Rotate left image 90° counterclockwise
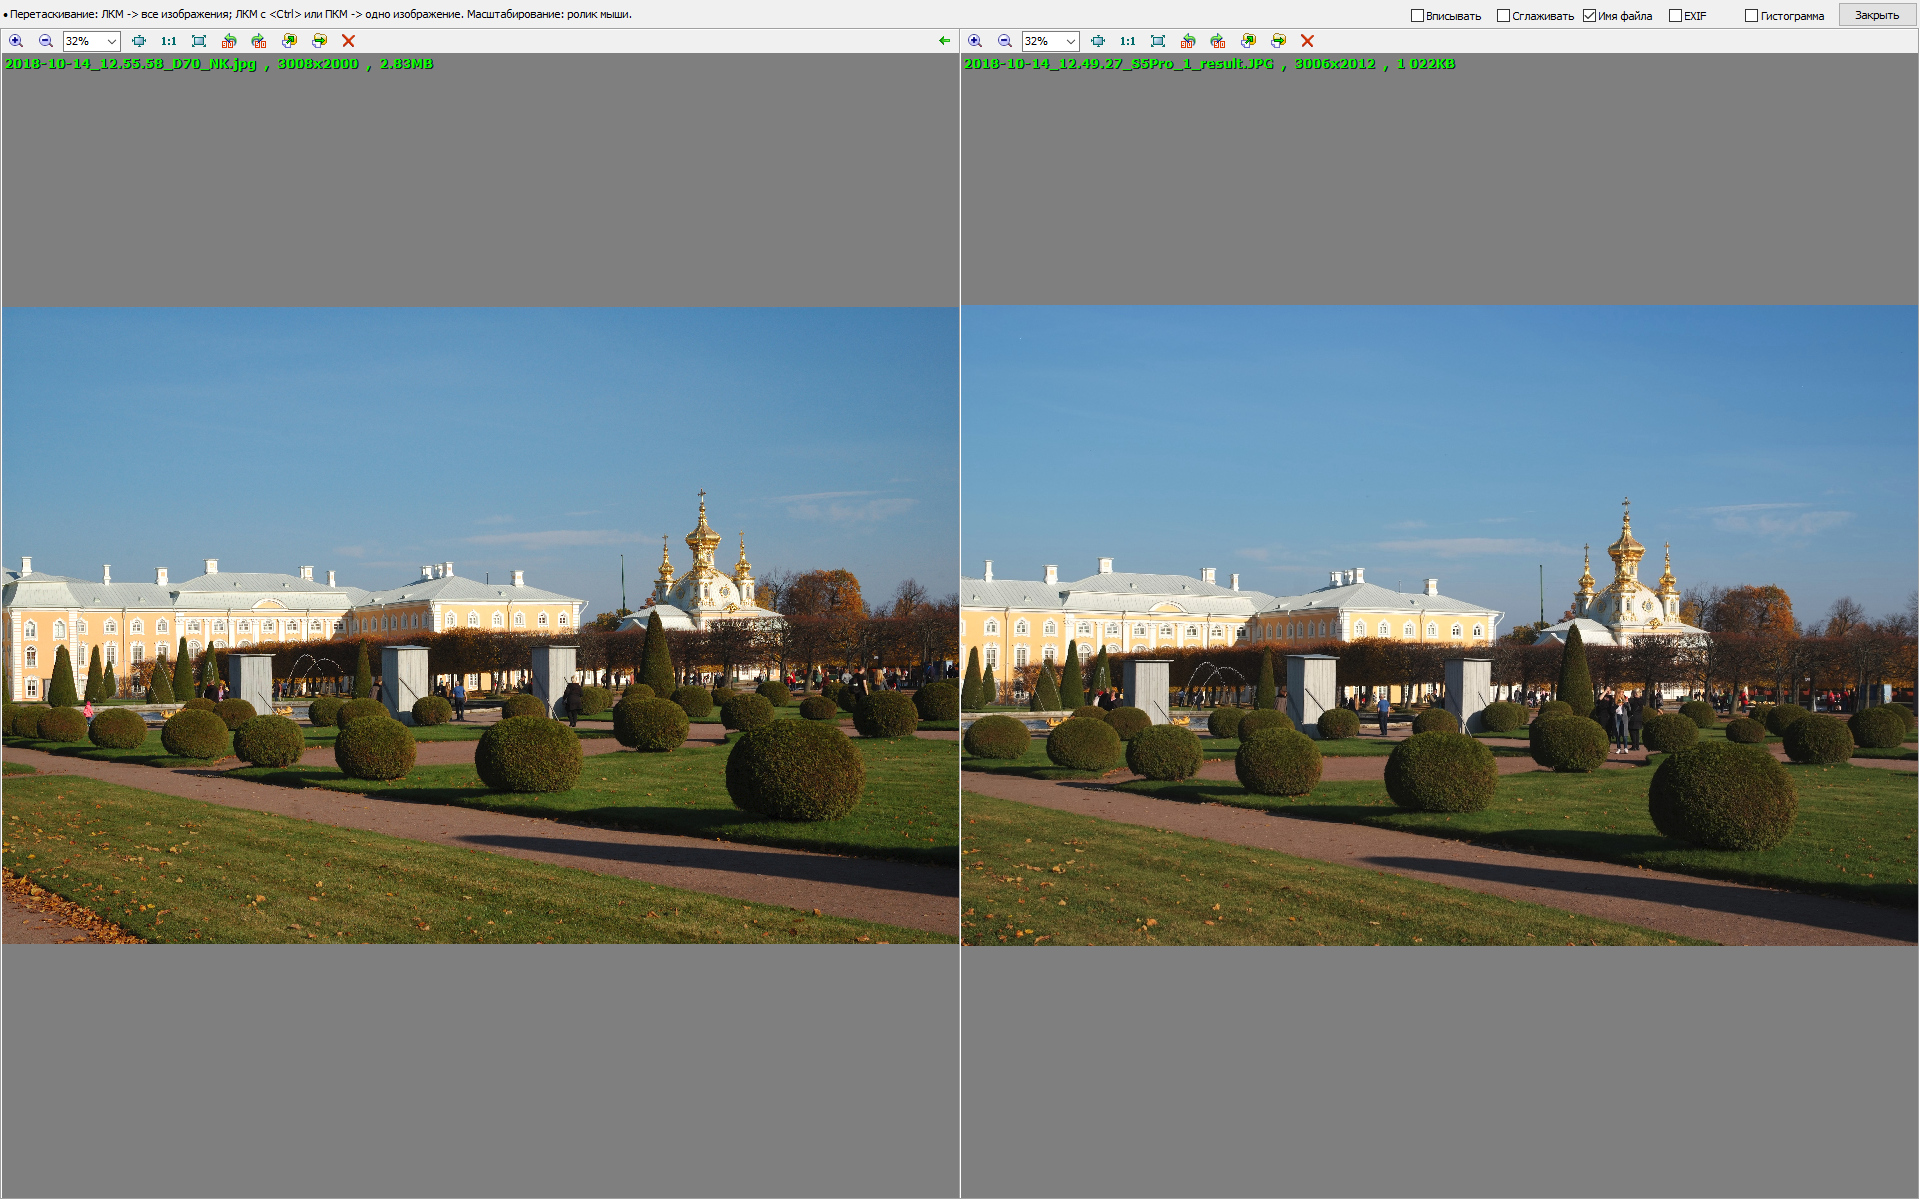Image resolution: width=1920 pixels, height=1200 pixels. pos(229,41)
